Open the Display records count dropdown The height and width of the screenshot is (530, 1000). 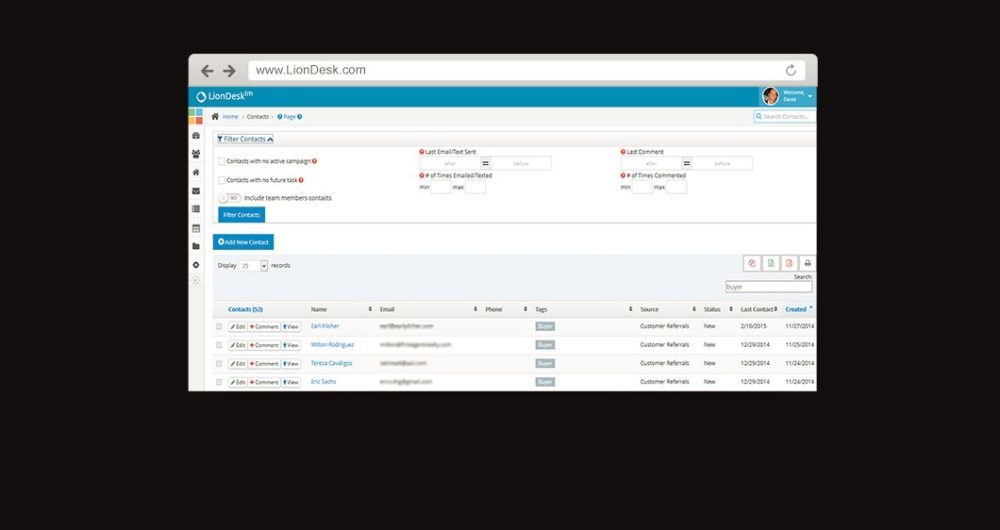(254, 266)
